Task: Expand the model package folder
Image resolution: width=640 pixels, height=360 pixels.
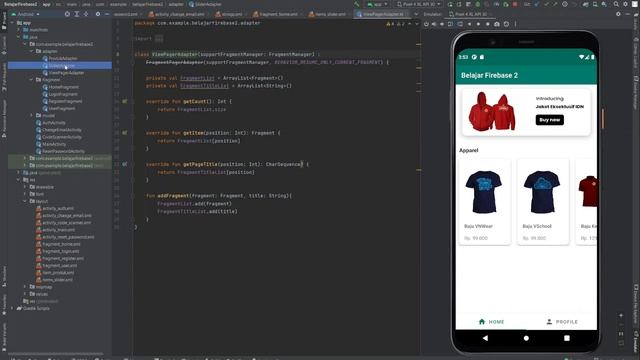Action: point(32,116)
